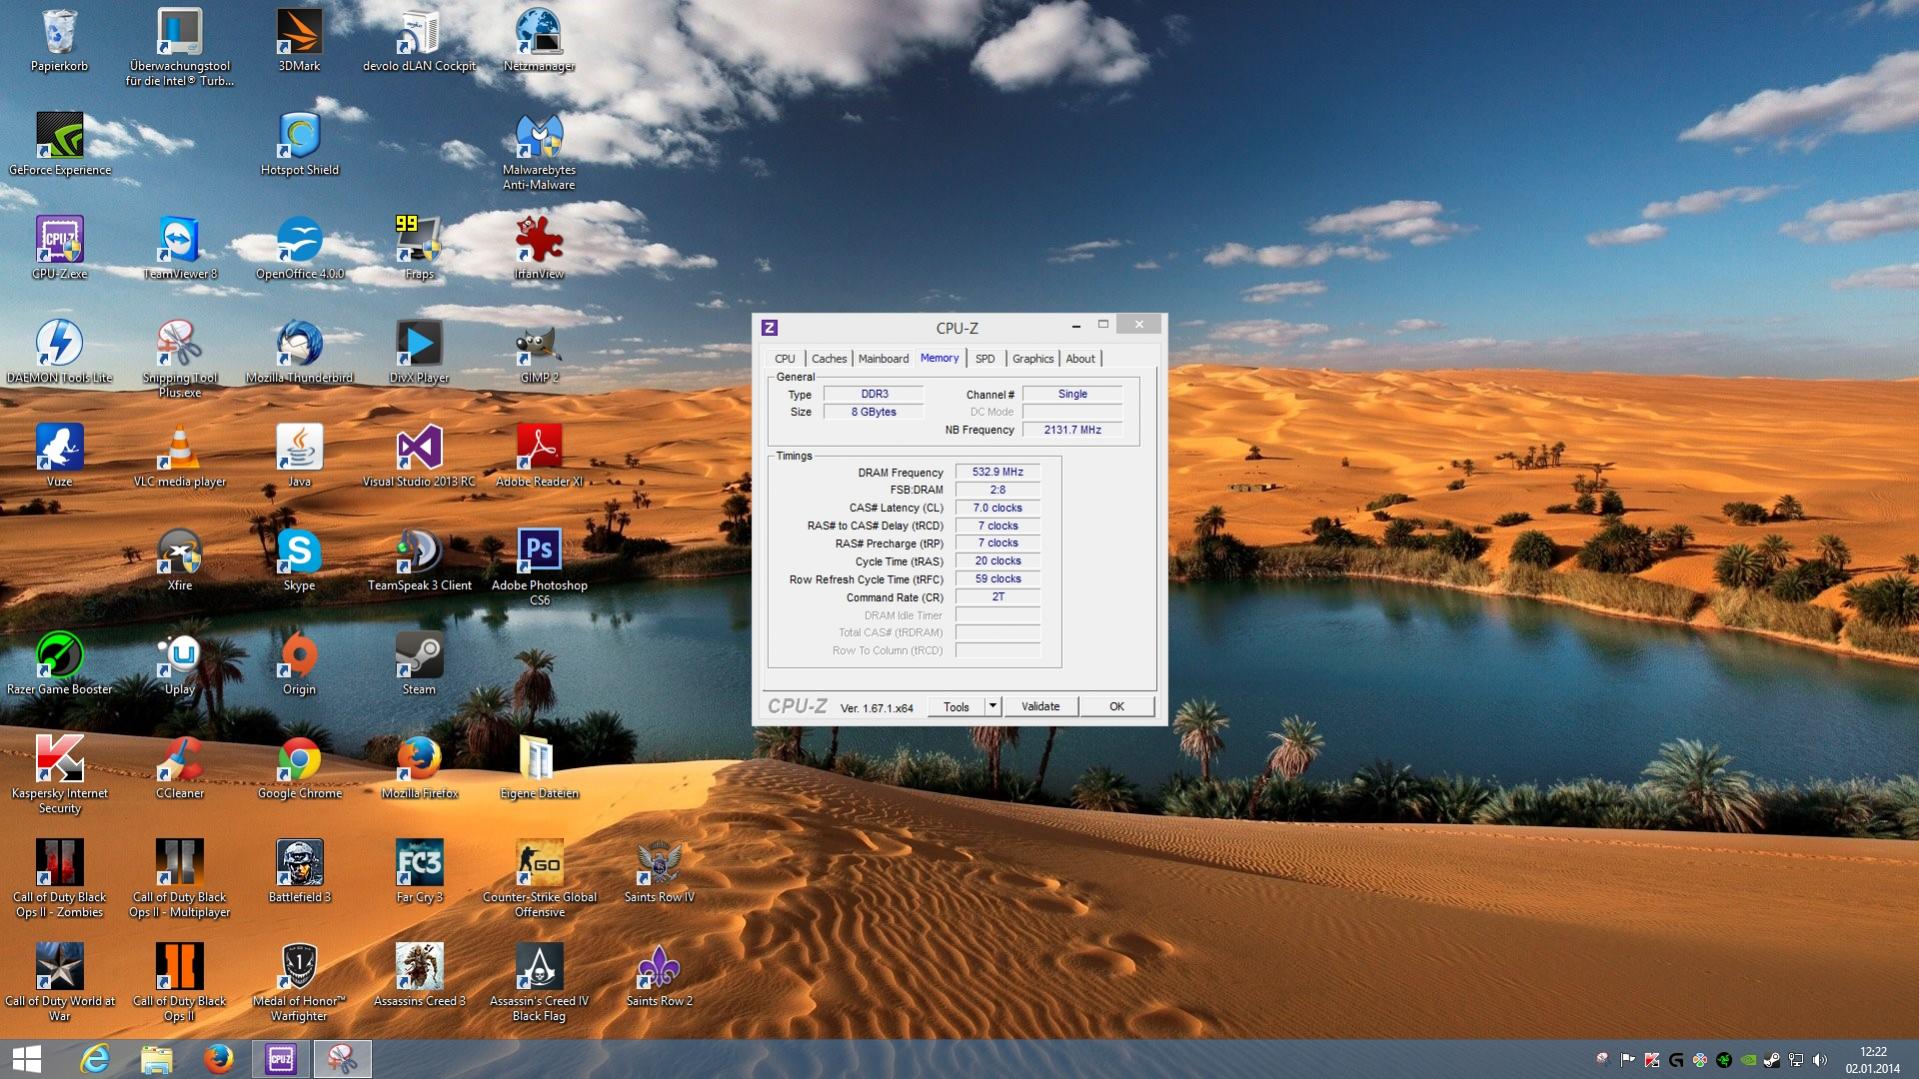Select the Eigene Dateien folder icon

539,769
